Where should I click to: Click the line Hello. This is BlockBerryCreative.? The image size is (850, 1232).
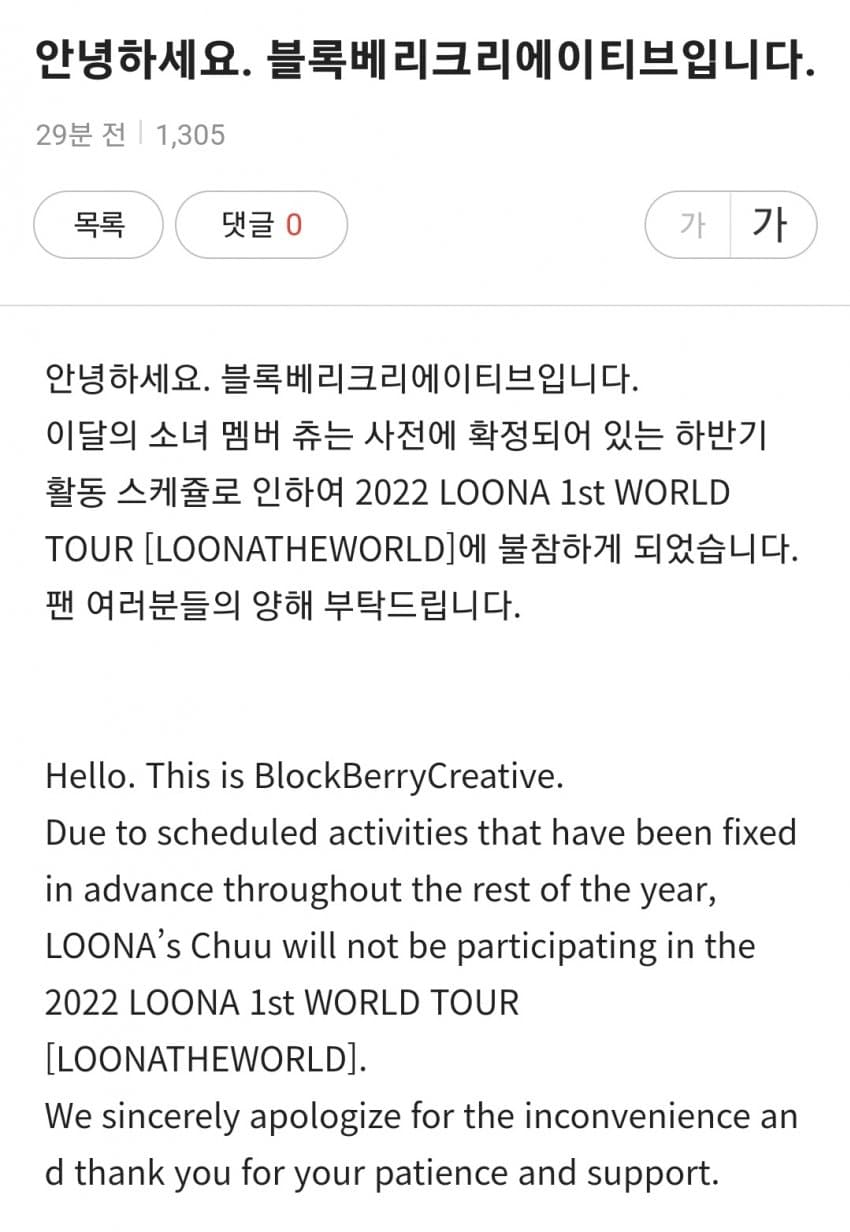[x=304, y=777]
